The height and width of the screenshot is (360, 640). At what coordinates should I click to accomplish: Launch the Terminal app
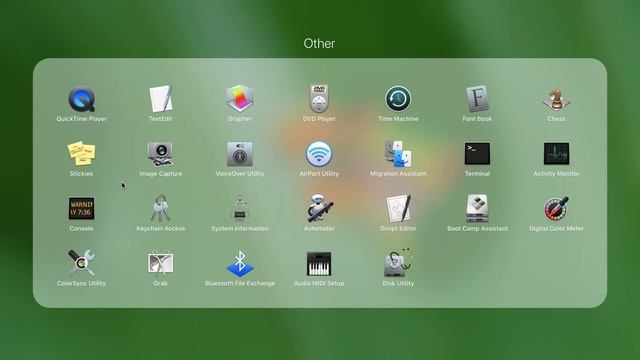[x=477, y=154]
